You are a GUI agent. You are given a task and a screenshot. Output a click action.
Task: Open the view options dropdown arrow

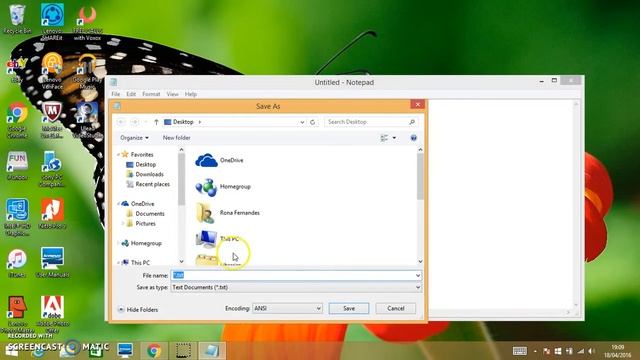394,138
